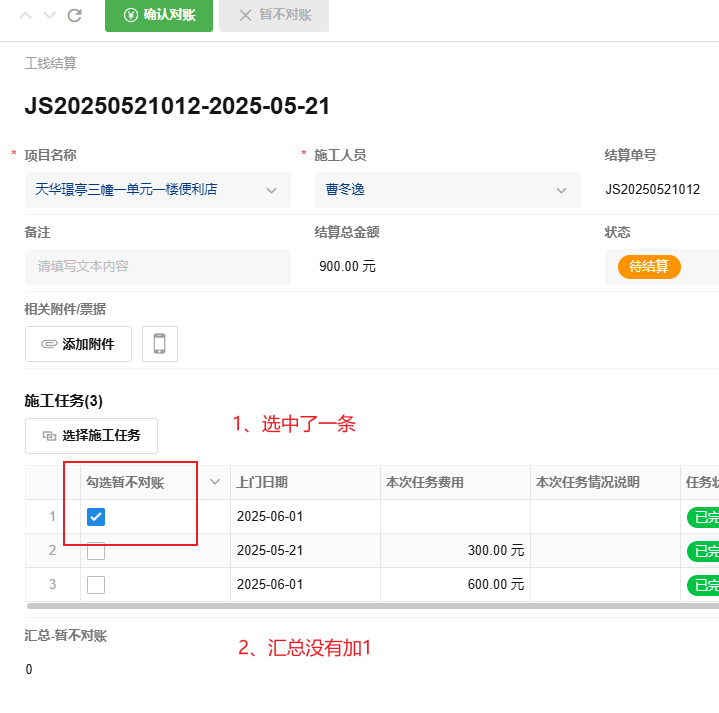The width and height of the screenshot is (719, 713).
Task: Open the 项目名称 dropdown
Action: [271, 190]
